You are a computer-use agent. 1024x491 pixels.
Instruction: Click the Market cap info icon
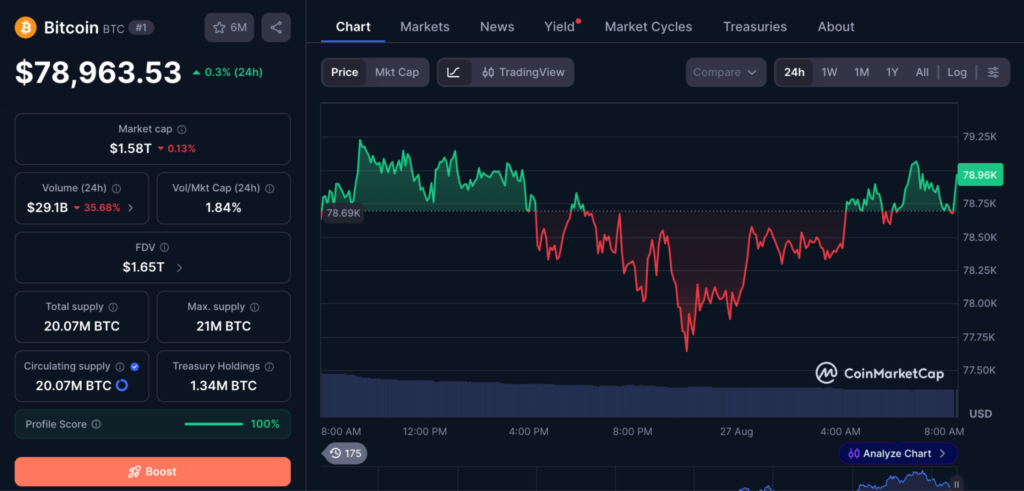click(x=182, y=130)
